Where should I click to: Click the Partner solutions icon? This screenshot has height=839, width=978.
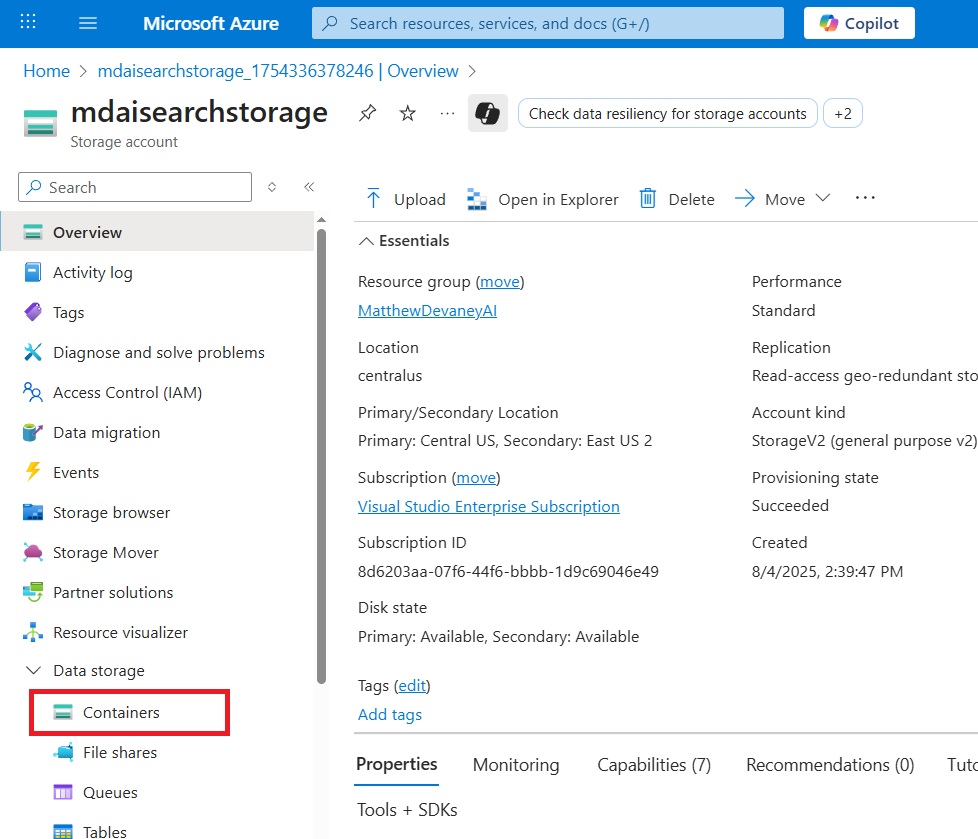click(32, 592)
